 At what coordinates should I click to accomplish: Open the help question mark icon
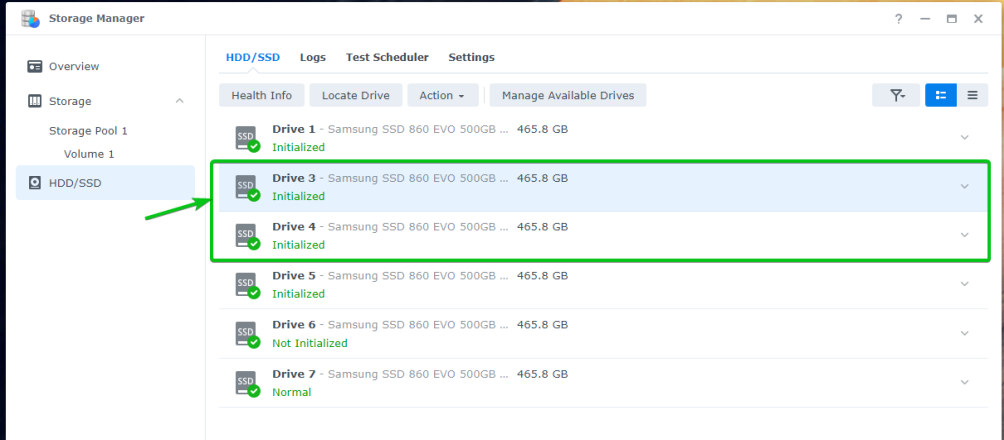click(898, 19)
